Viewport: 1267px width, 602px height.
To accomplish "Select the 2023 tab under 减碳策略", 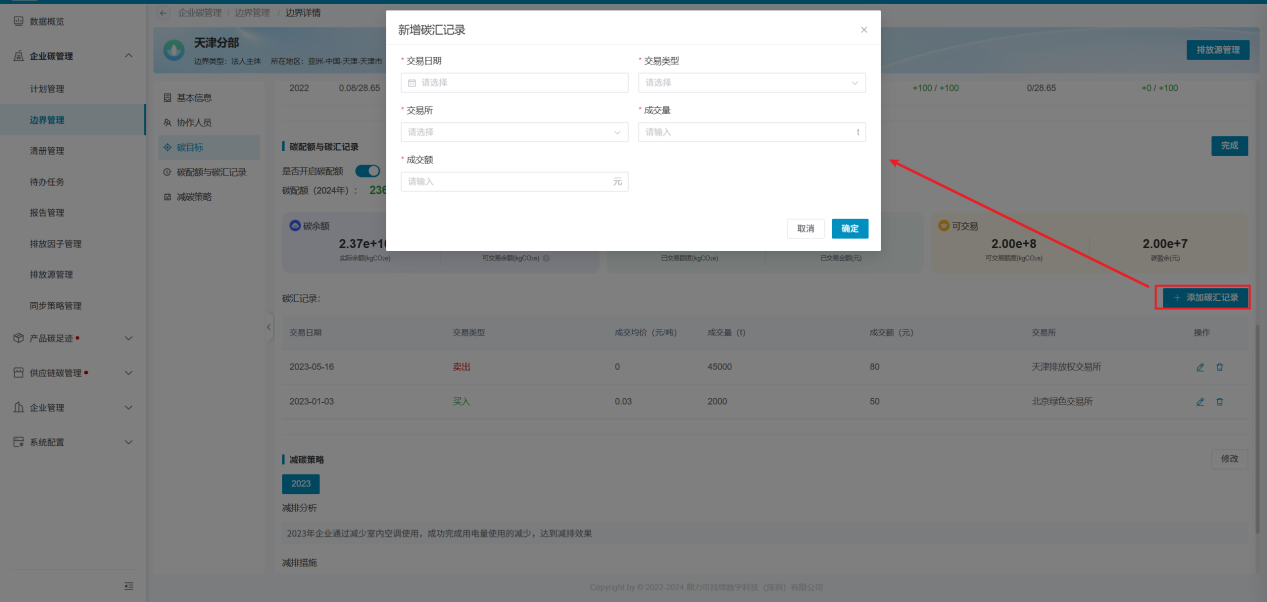I will [x=301, y=484].
